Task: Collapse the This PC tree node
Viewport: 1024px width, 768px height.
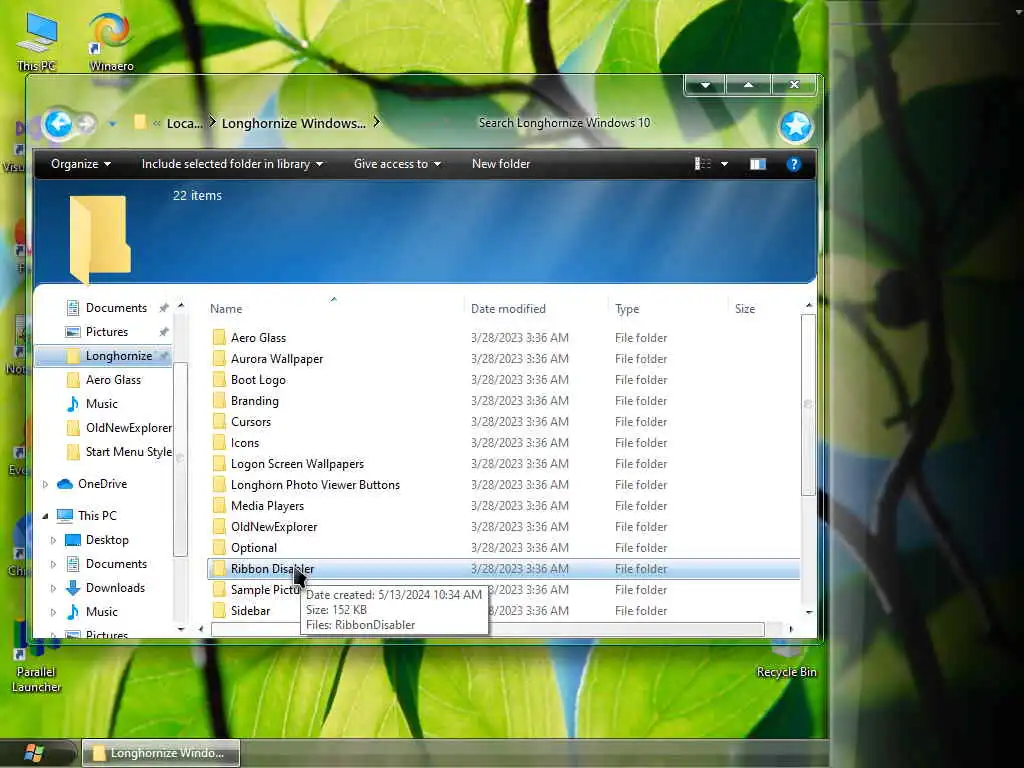Action: (45, 516)
